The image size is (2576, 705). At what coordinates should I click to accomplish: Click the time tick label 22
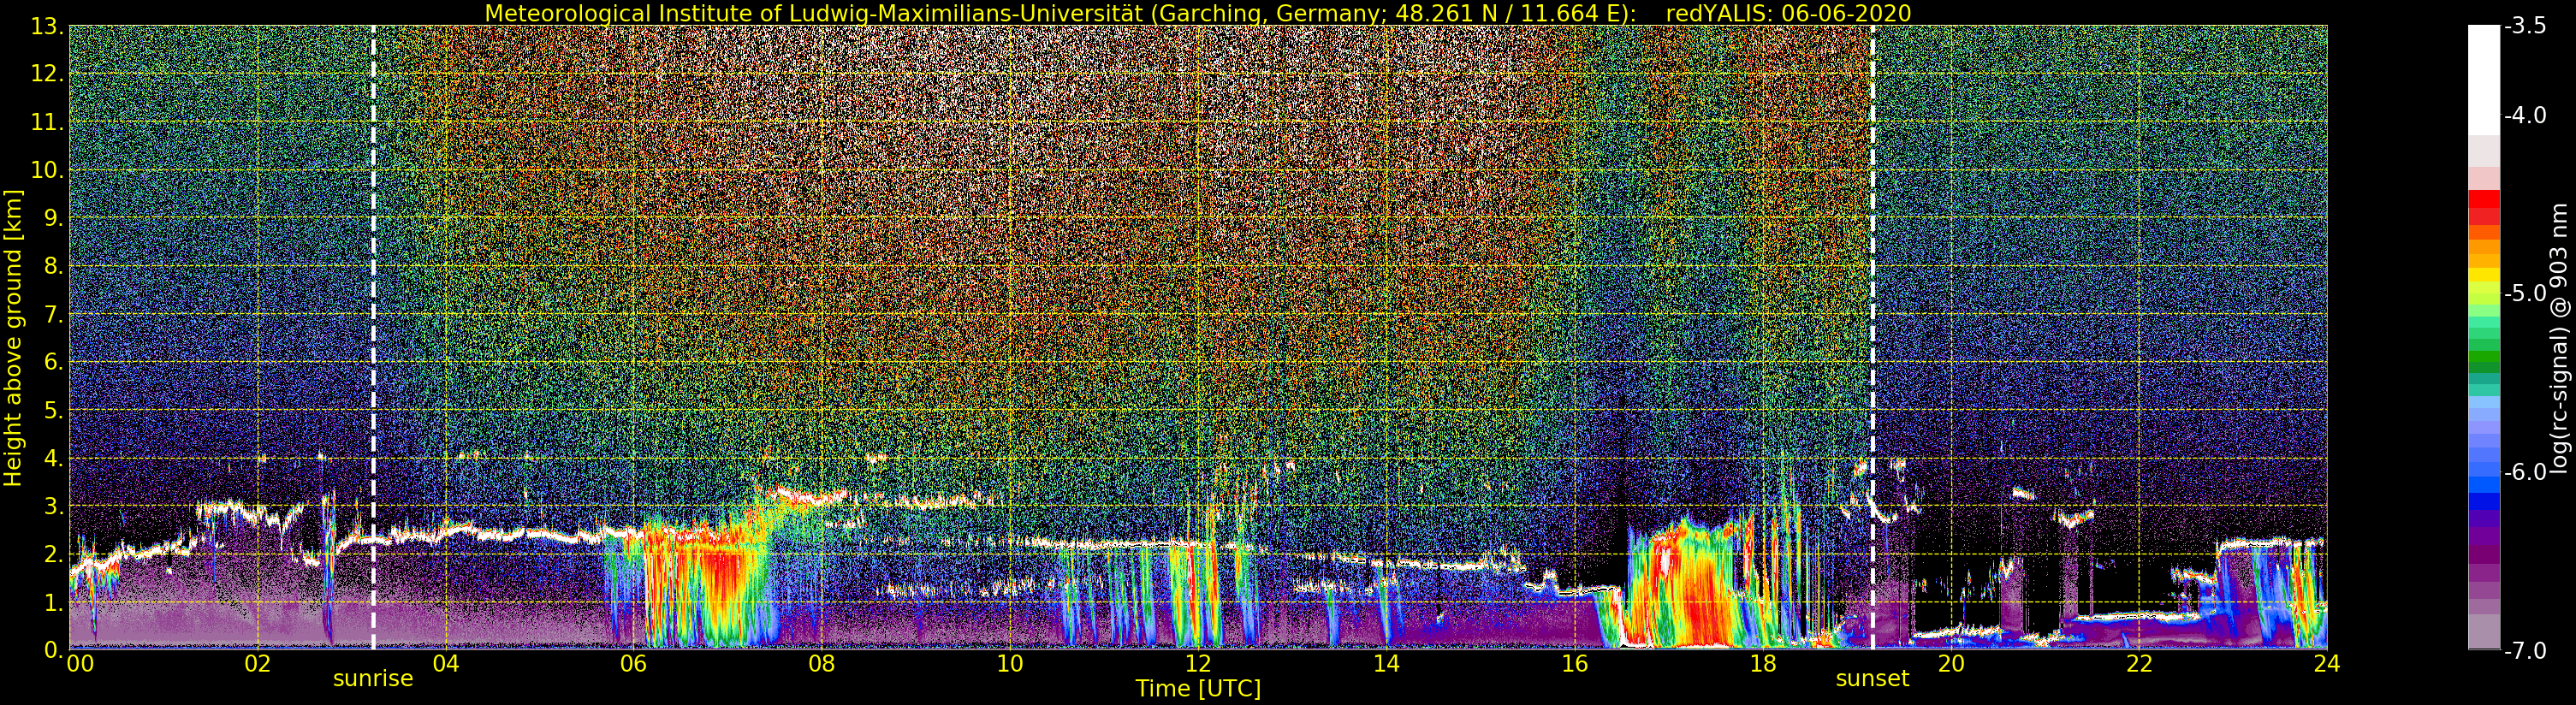[x=2139, y=664]
